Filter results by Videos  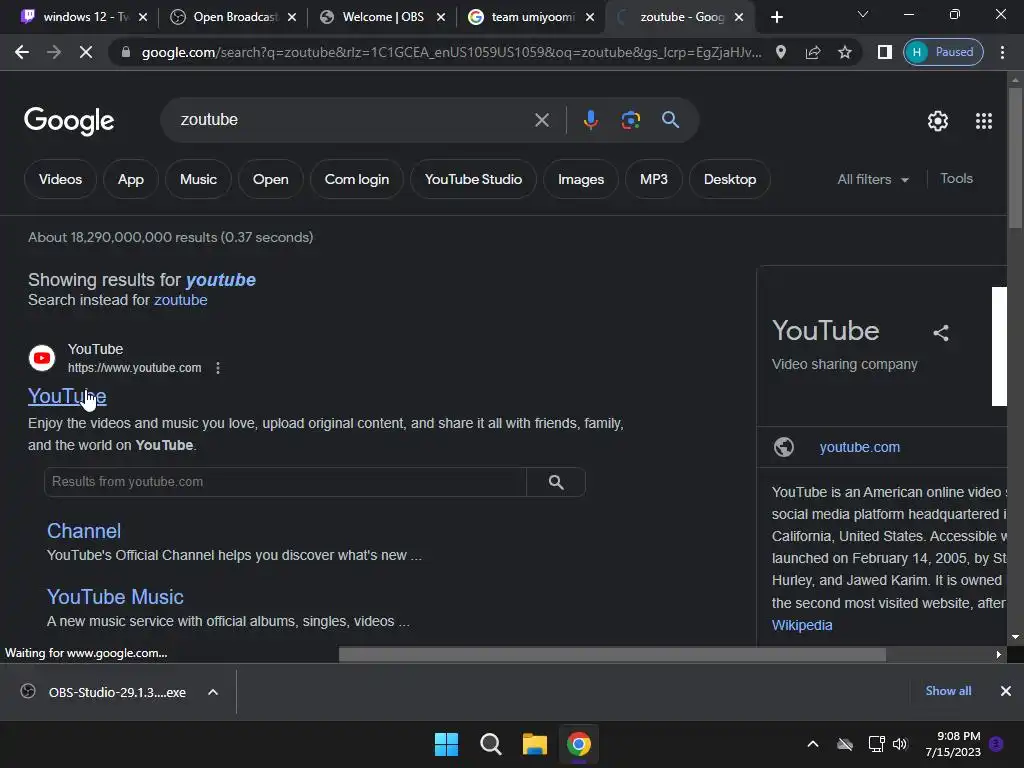coord(60,180)
